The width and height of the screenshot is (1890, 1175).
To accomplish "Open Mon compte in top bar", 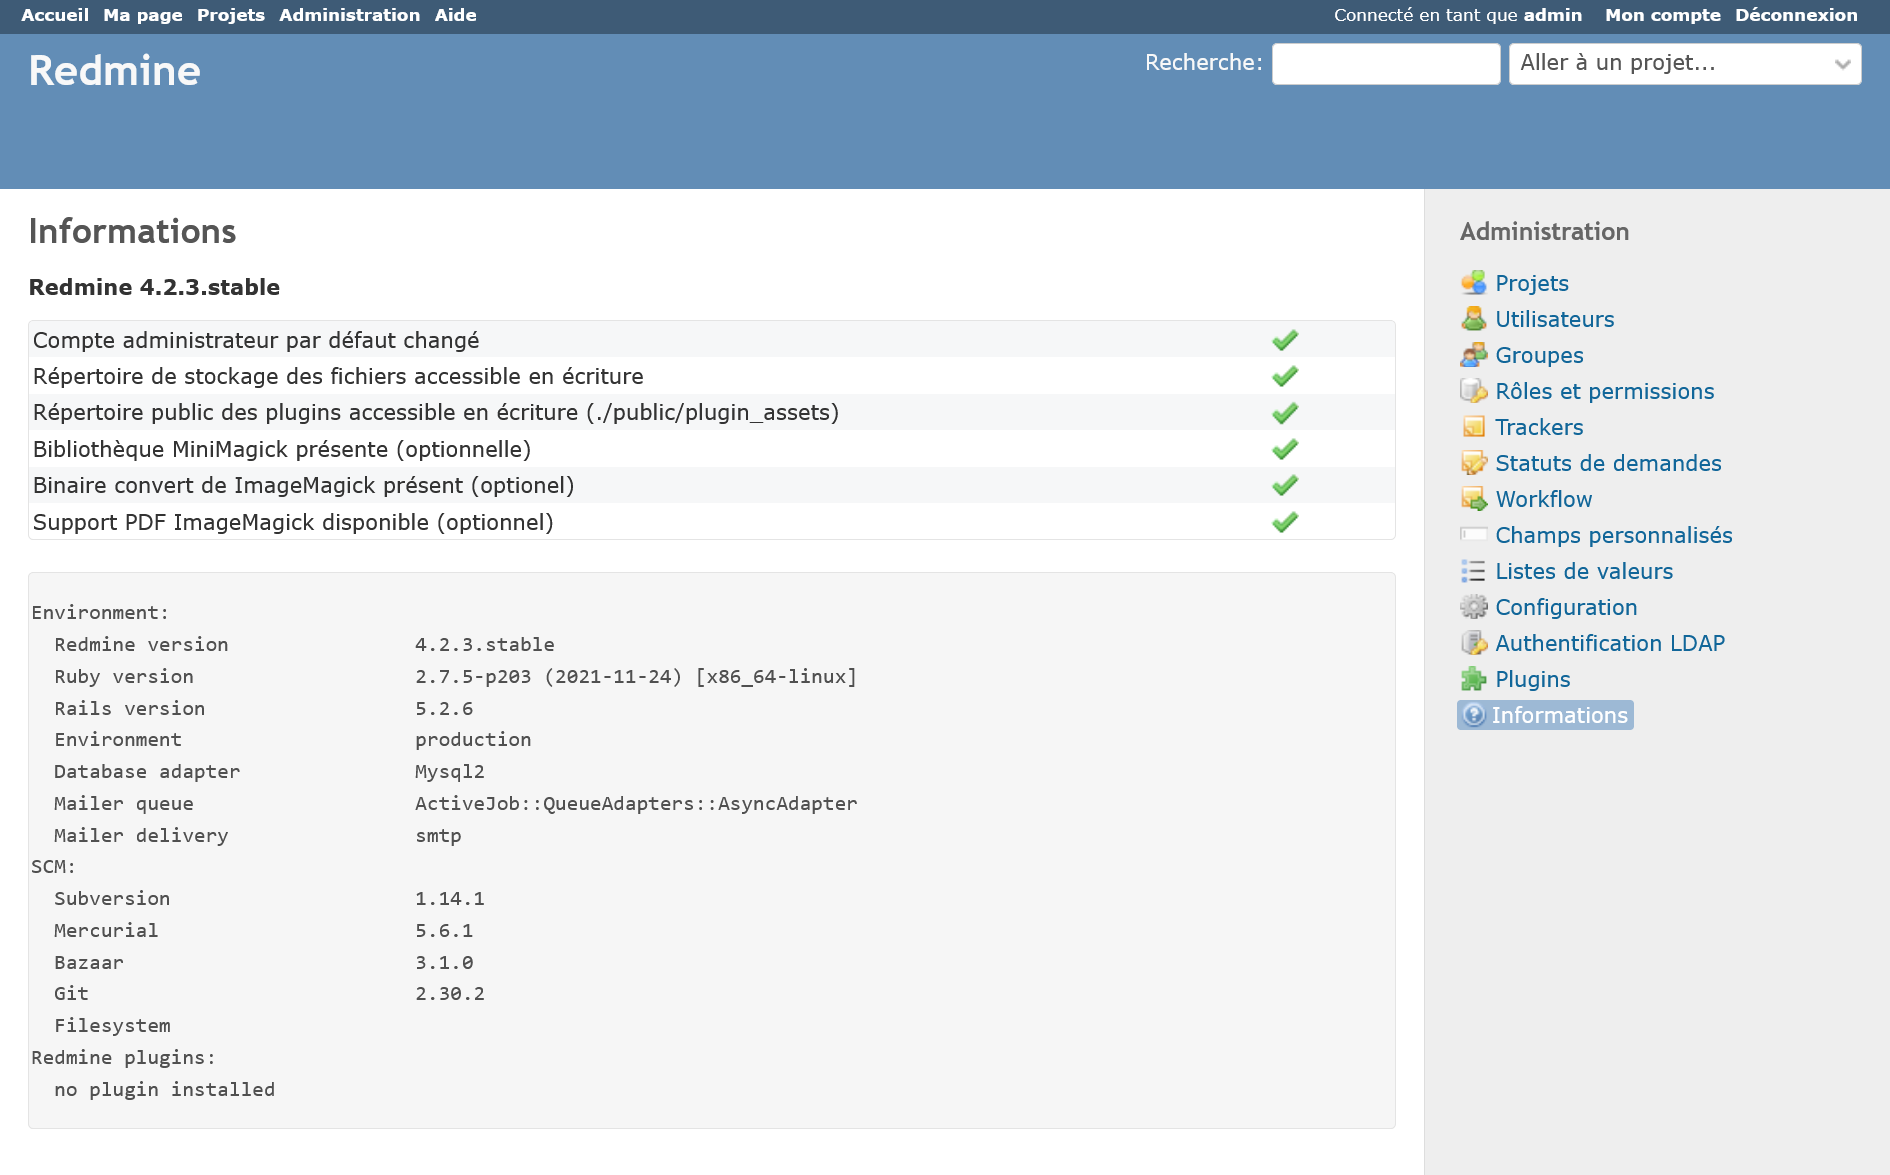I will [x=1663, y=15].
